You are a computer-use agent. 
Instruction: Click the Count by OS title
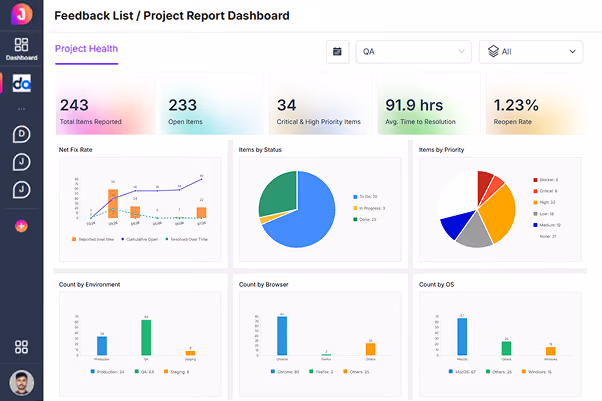pos(437,285)
